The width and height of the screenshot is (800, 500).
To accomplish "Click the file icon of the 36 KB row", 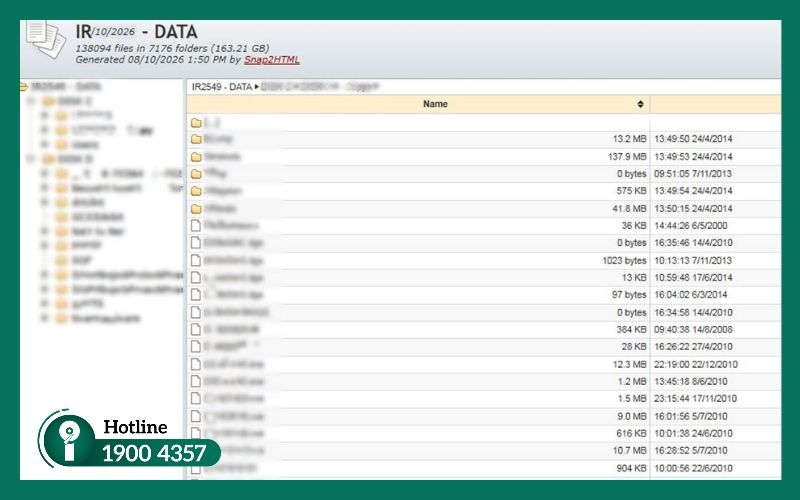I will coord(195,226).
